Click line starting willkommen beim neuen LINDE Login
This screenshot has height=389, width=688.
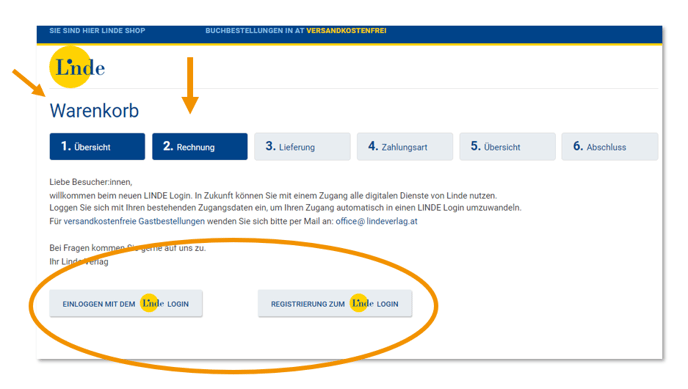[273, 196]
